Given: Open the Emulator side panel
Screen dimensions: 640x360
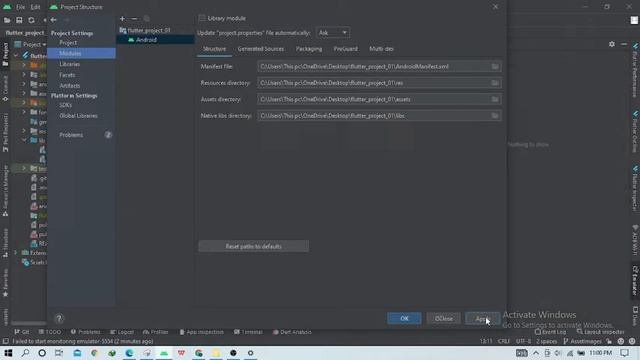Looking at the screenshot, I should pyautogui.click(x=635, y=281).
